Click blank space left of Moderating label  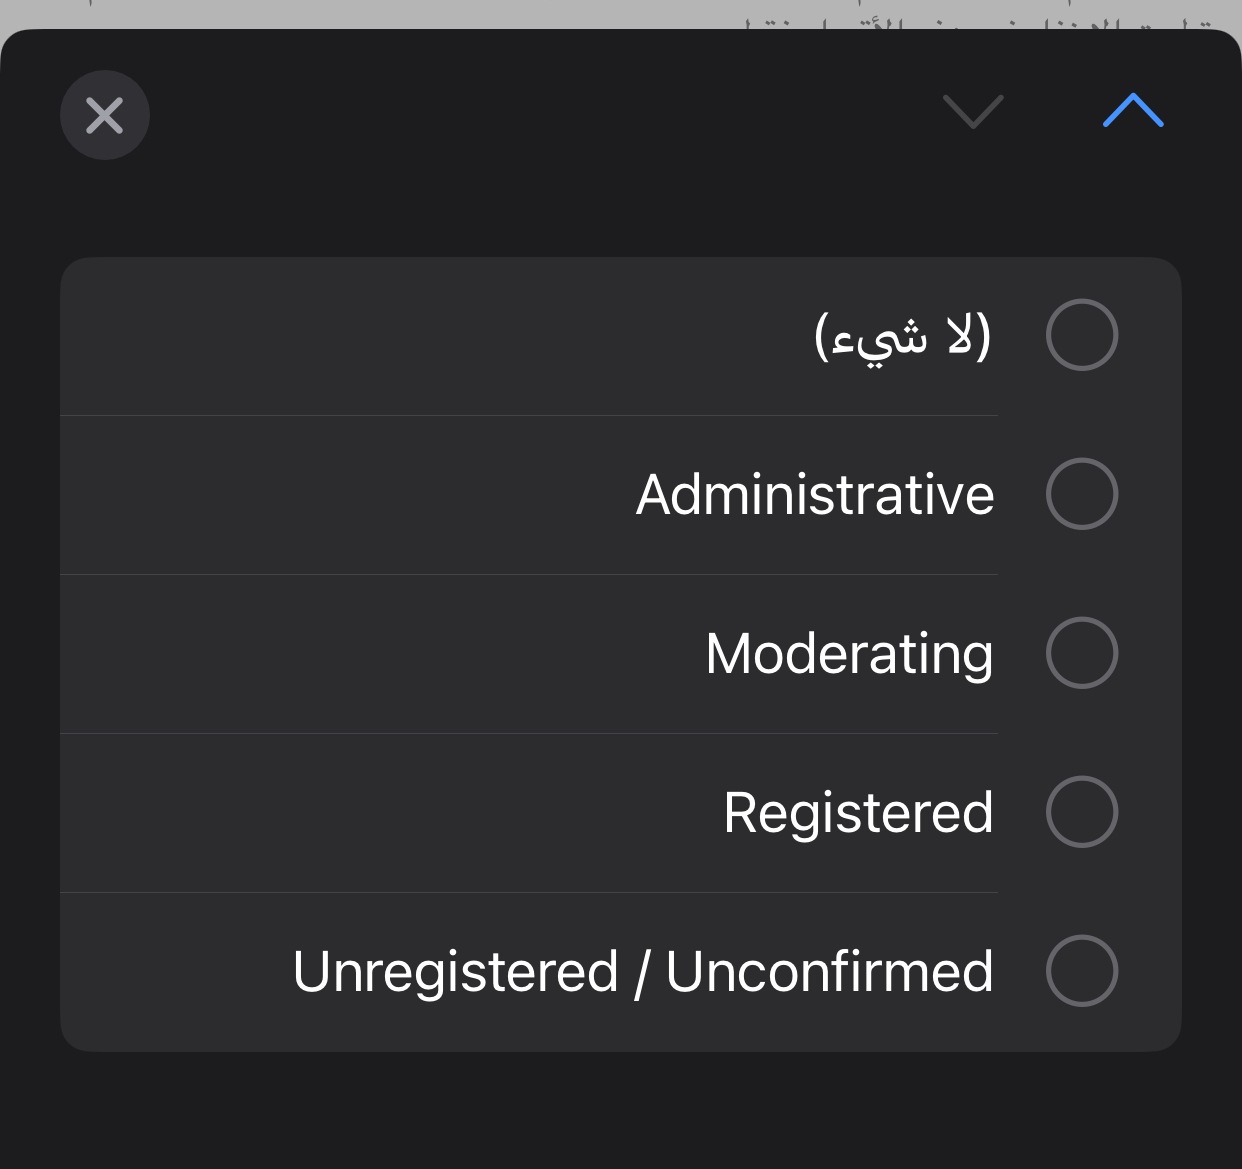click(x=380, y=654)
